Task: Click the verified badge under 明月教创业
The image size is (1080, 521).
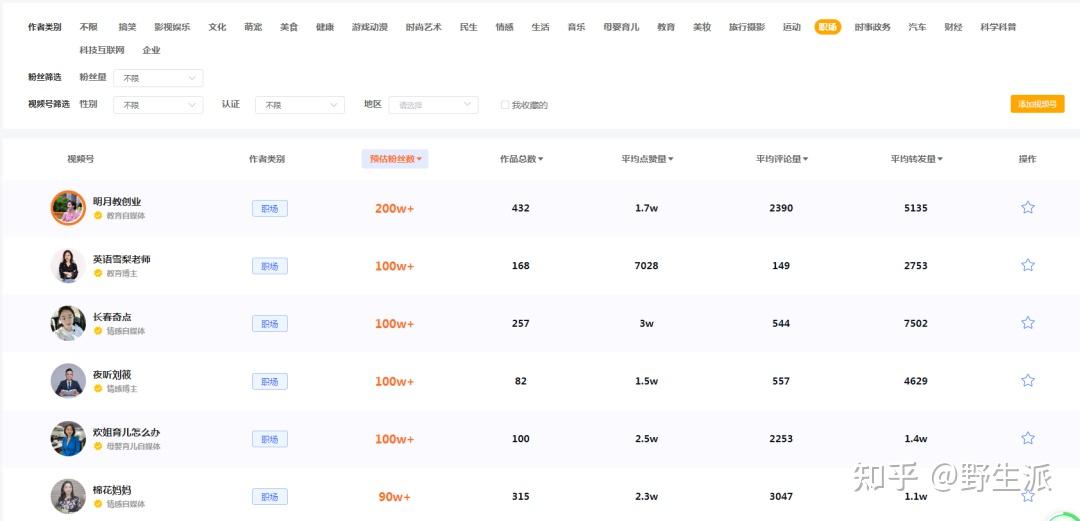Action: pos(98,216)
